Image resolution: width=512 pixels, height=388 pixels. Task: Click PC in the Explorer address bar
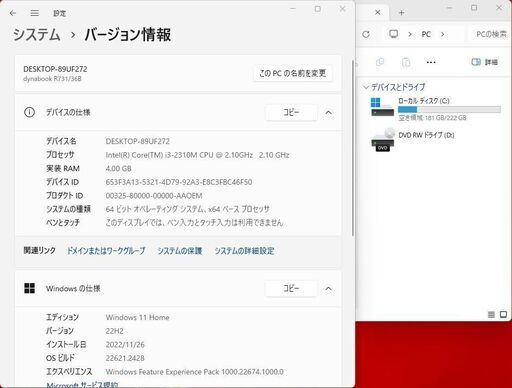coord(426,34)
